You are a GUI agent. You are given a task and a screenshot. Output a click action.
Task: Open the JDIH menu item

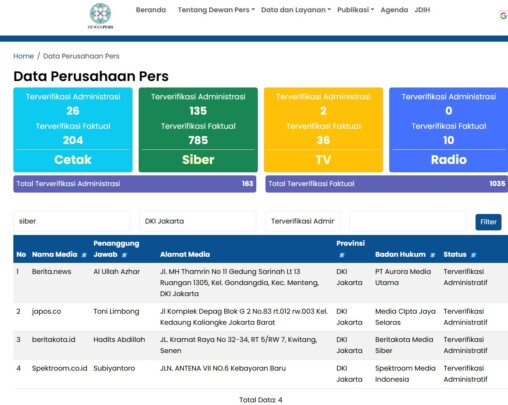[422, 10]
